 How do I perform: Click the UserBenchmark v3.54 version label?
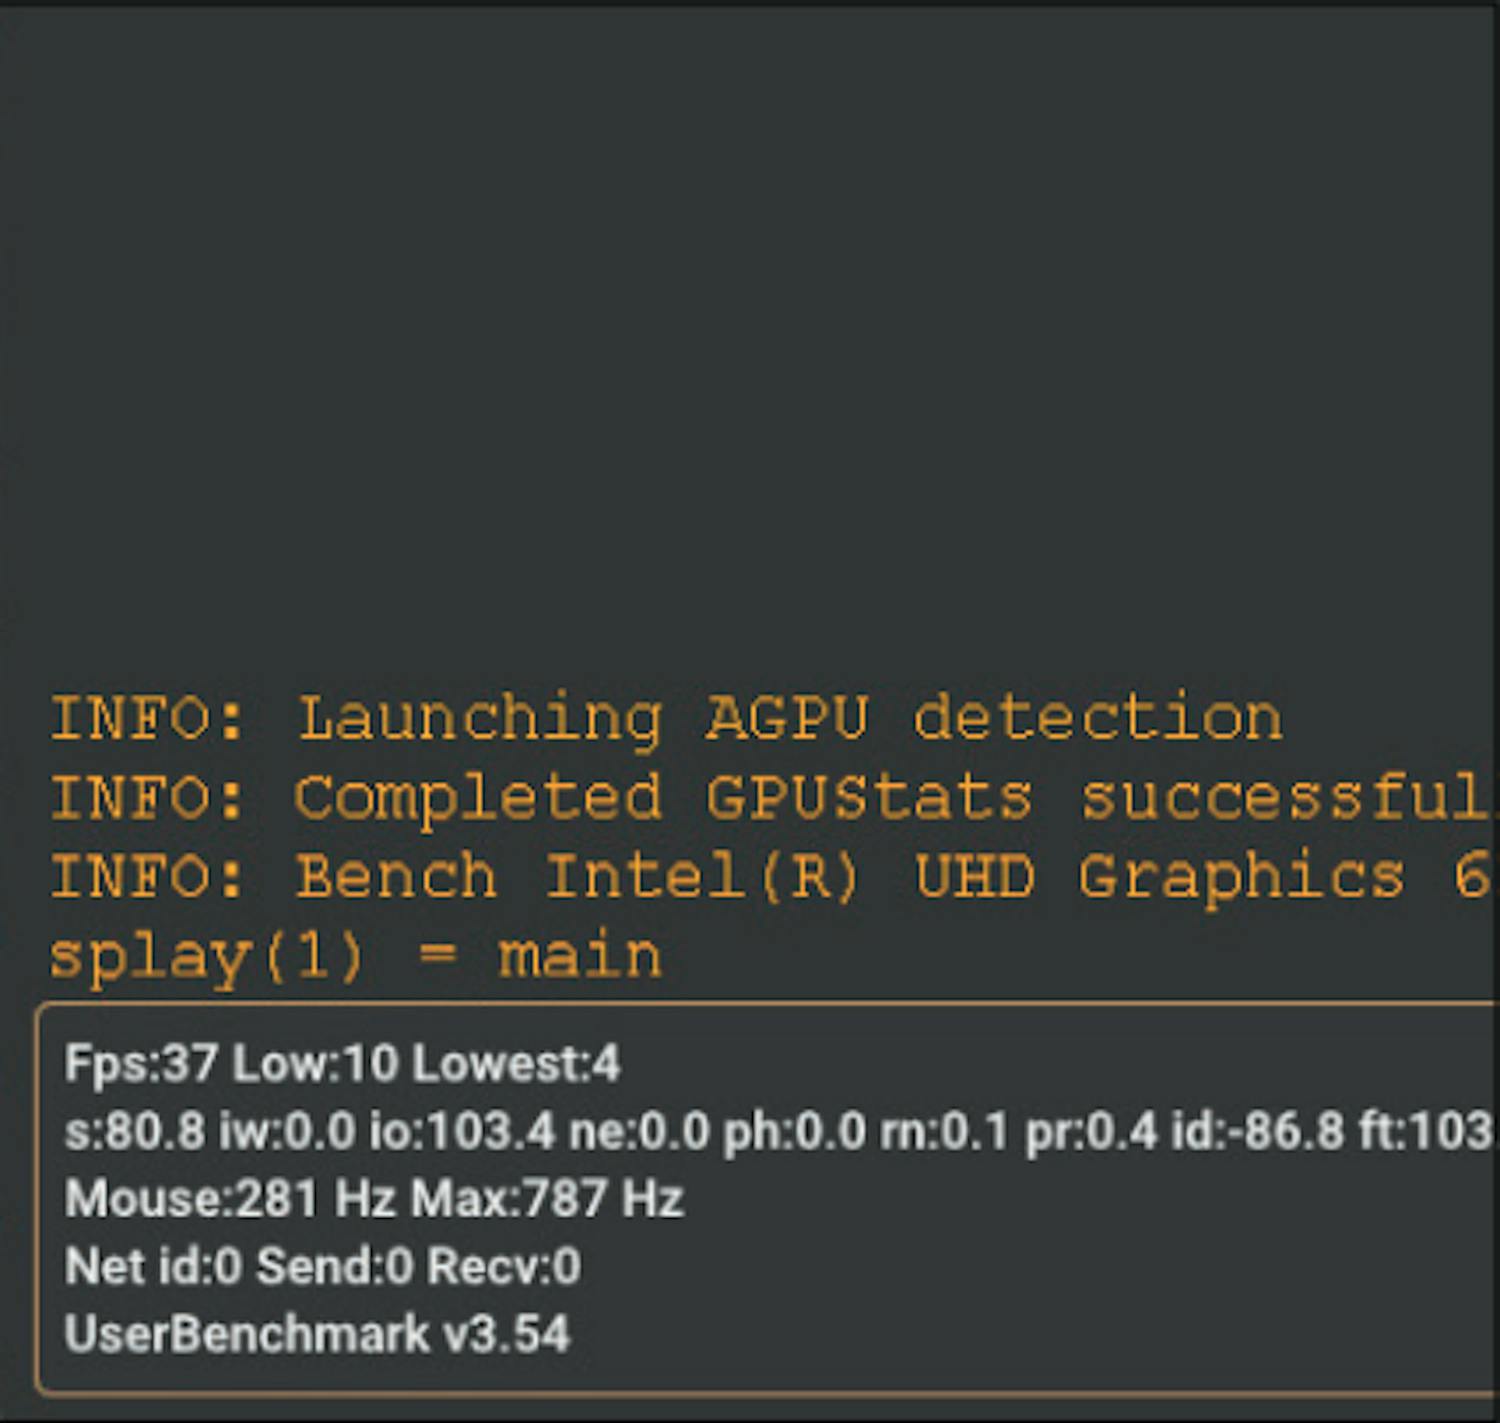click(x=317, y=1334)
